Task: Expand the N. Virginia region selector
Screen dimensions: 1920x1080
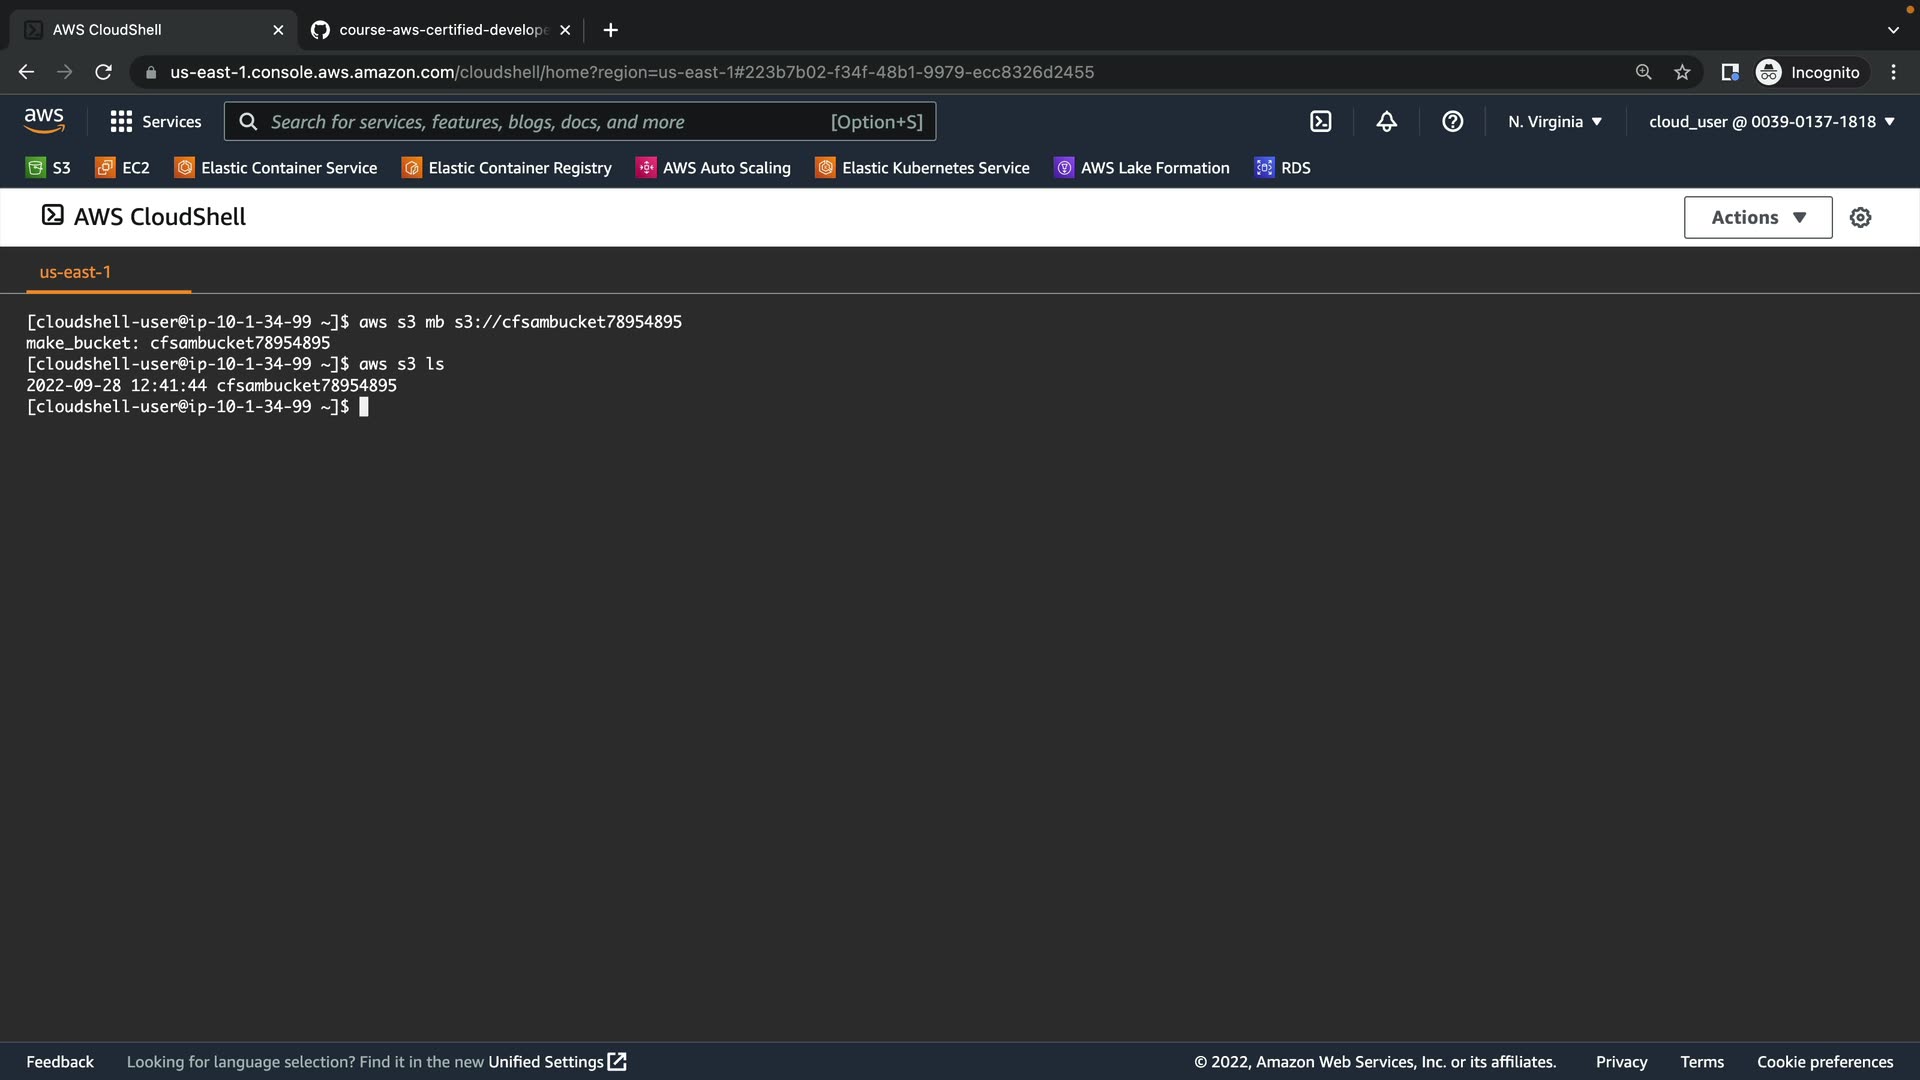Action: 1554,122
